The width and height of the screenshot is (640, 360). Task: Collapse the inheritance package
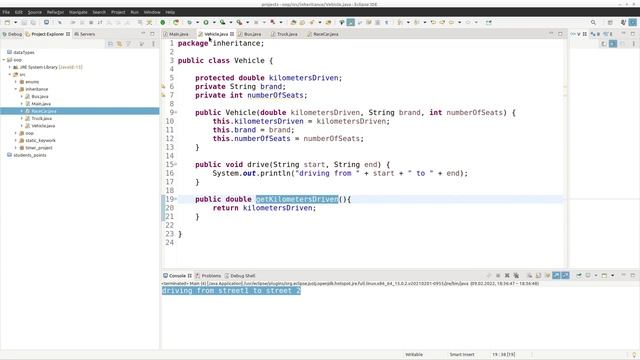click(16, 89)
